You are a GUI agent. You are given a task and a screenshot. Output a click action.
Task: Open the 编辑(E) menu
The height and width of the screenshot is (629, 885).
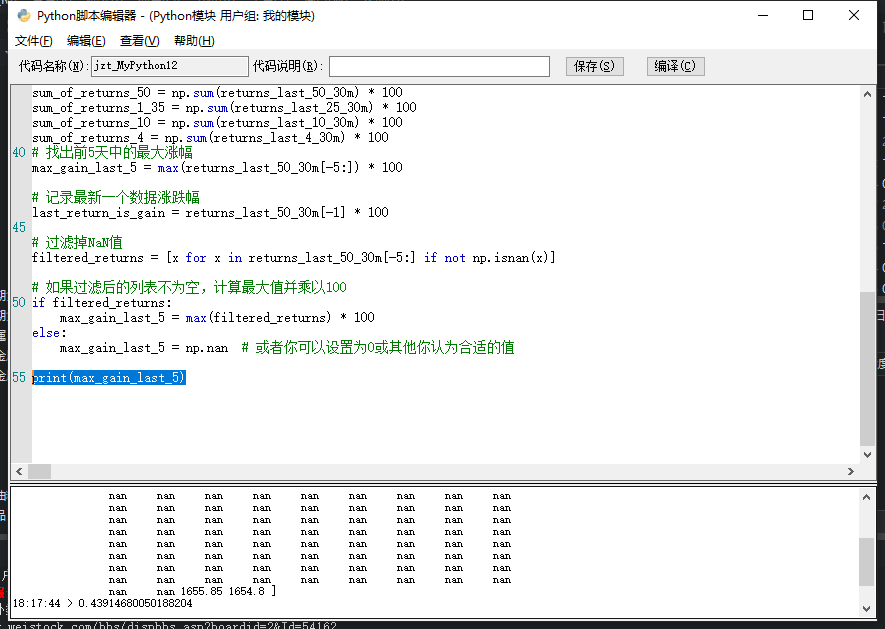click(x=86, y=41)
